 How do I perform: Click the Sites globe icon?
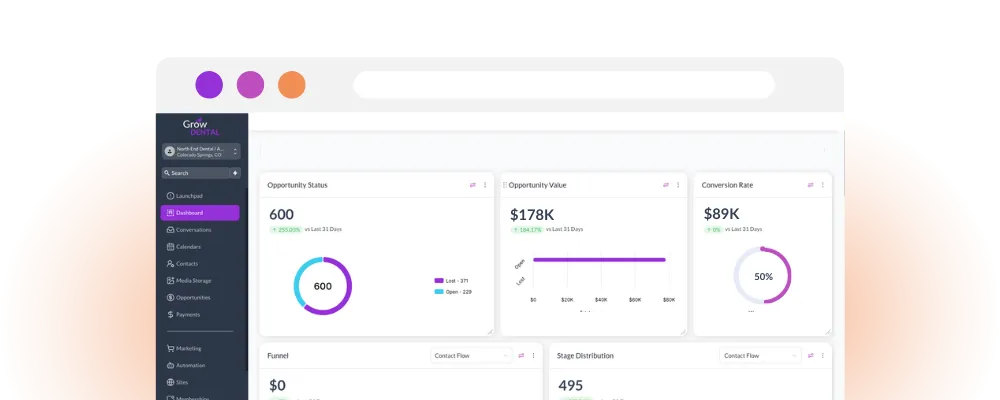[x=170, y=382]
